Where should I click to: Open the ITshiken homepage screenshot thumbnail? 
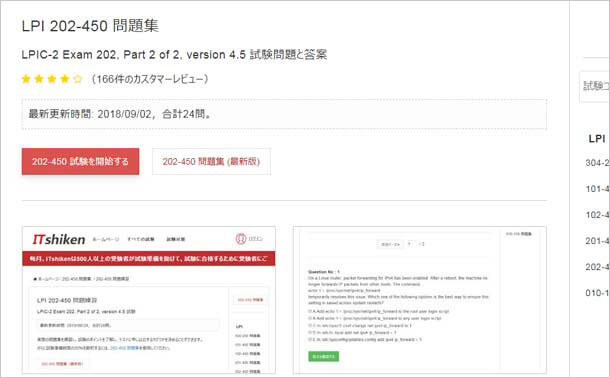pyautogui.click(x=149, y=300)
